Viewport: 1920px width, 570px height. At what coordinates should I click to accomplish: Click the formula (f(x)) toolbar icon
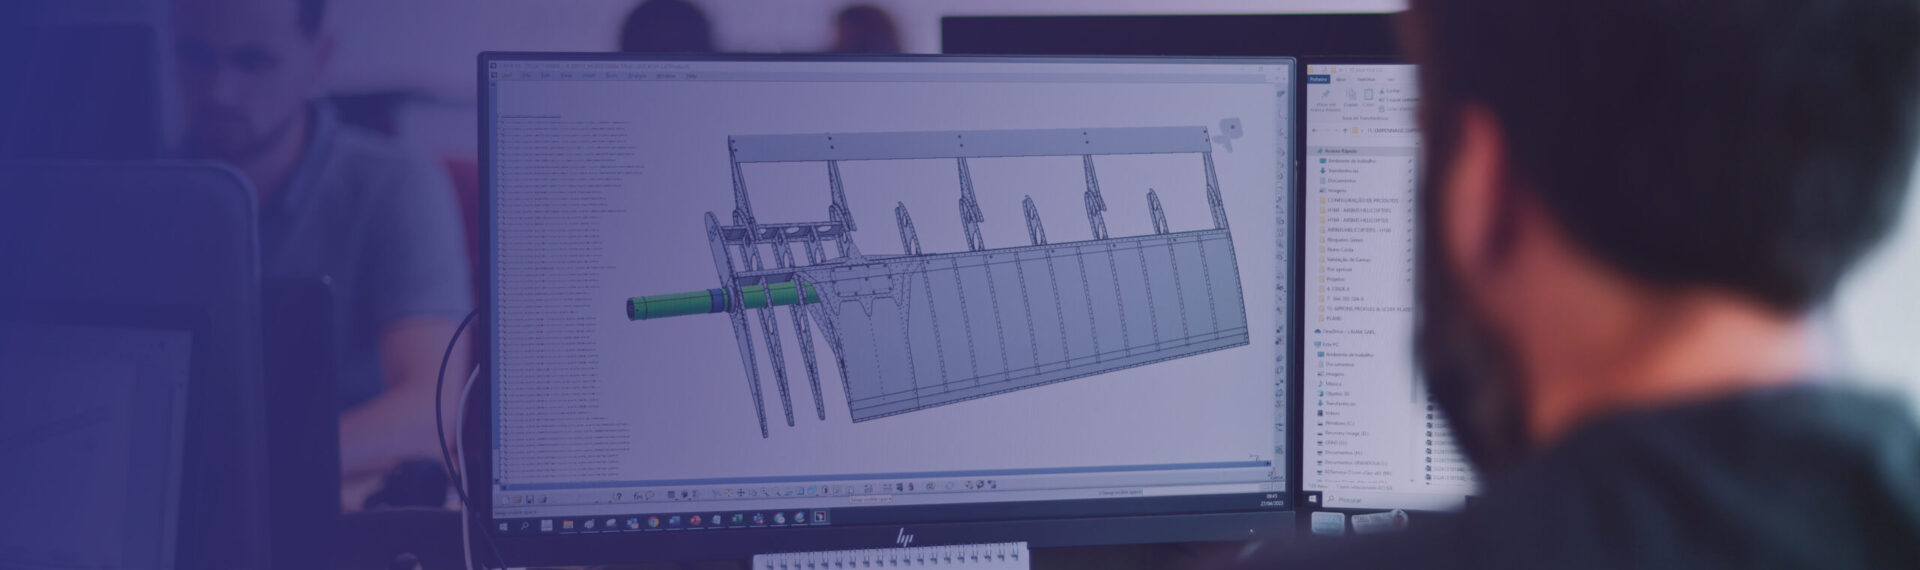[x=637, y=496]
